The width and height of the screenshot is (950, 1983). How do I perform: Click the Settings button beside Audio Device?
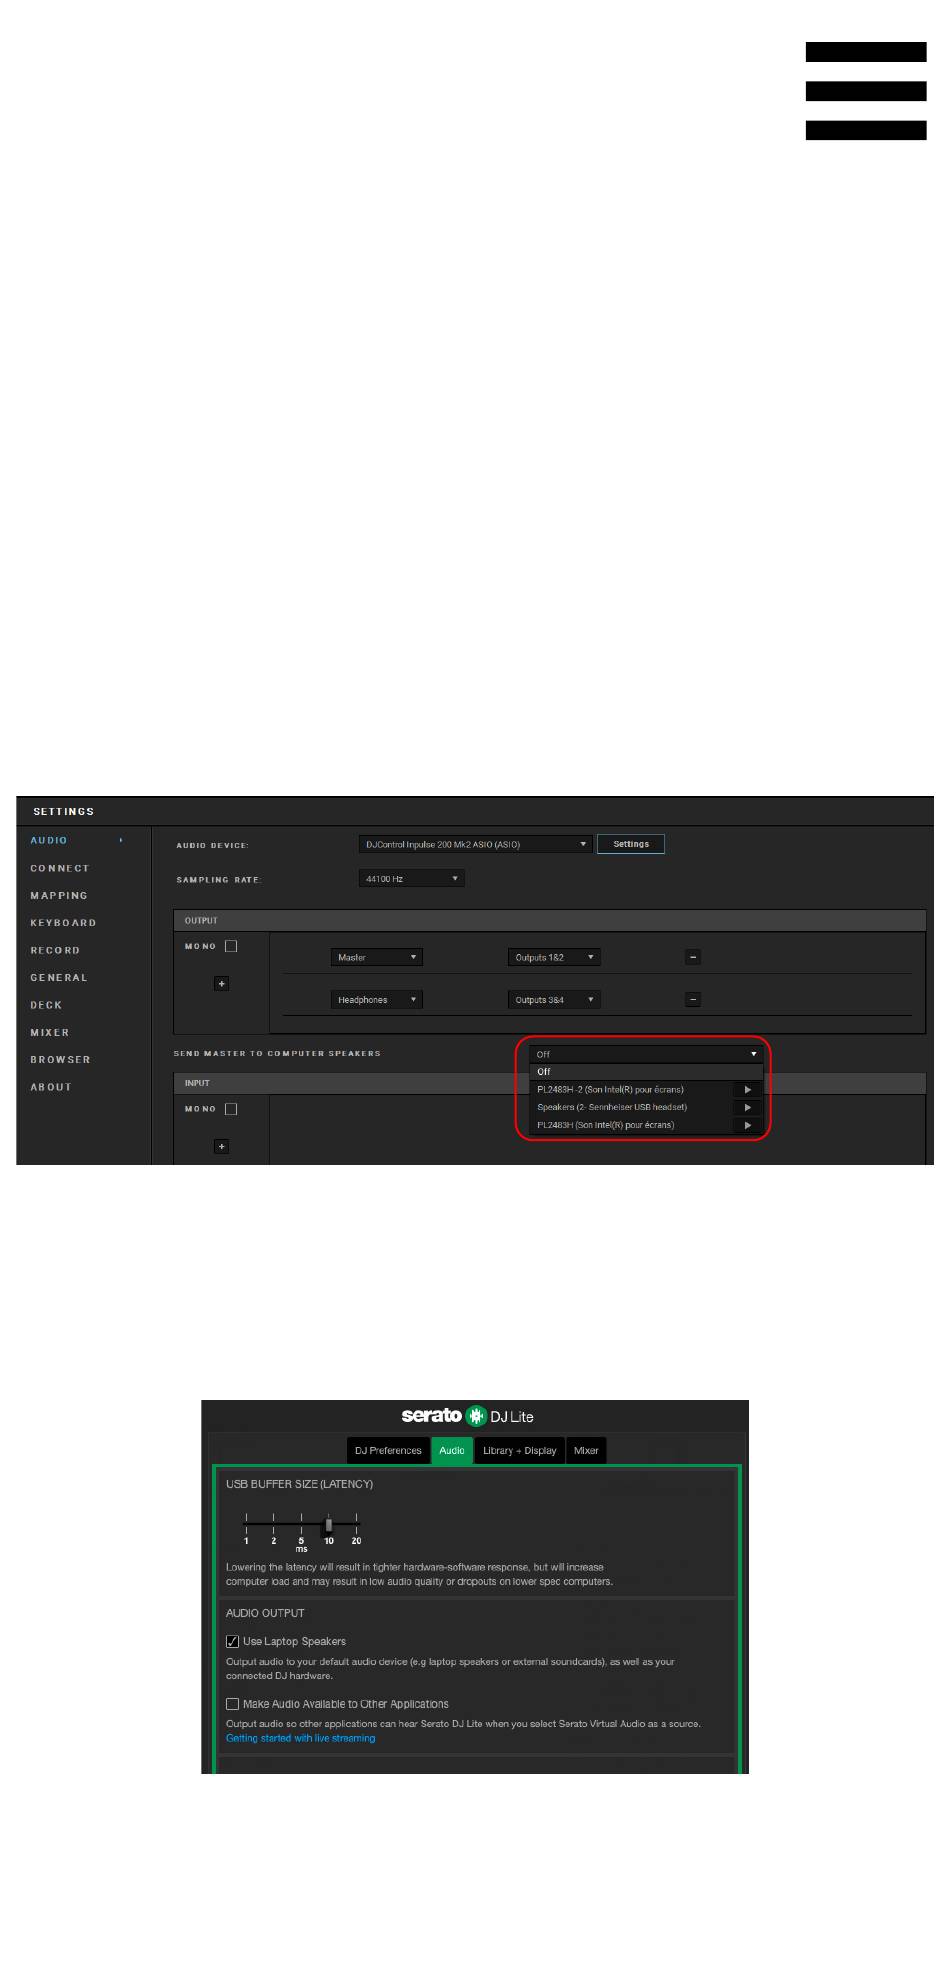coord(631,844)
